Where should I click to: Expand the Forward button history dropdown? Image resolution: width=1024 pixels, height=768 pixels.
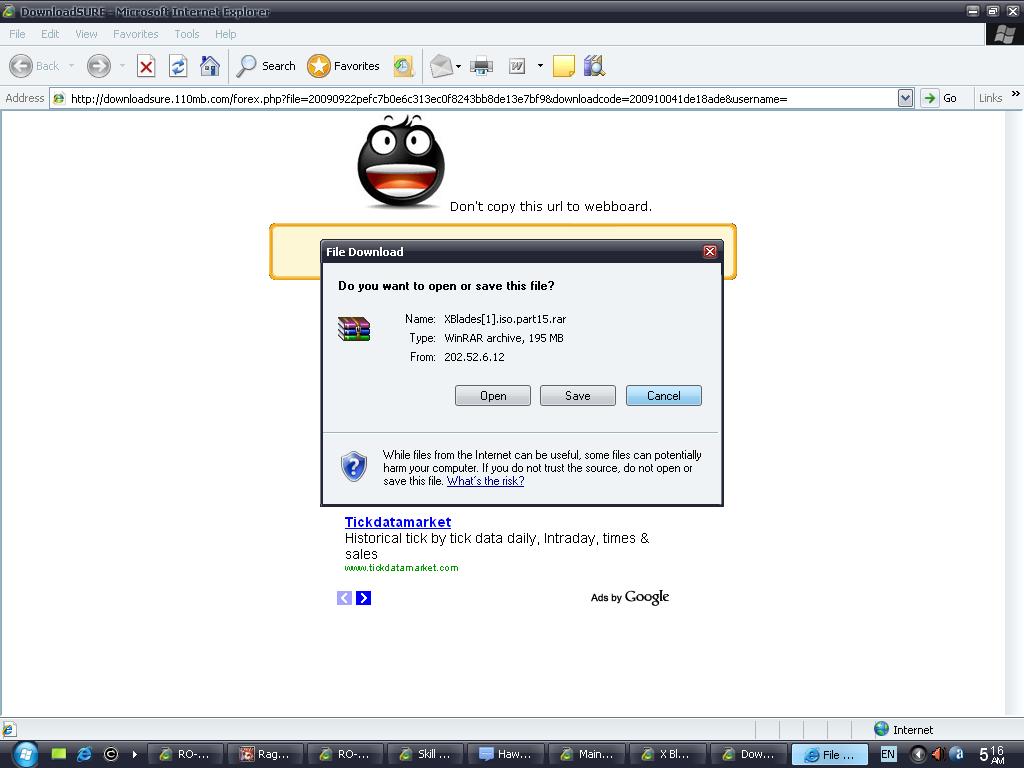pos(122,66)
